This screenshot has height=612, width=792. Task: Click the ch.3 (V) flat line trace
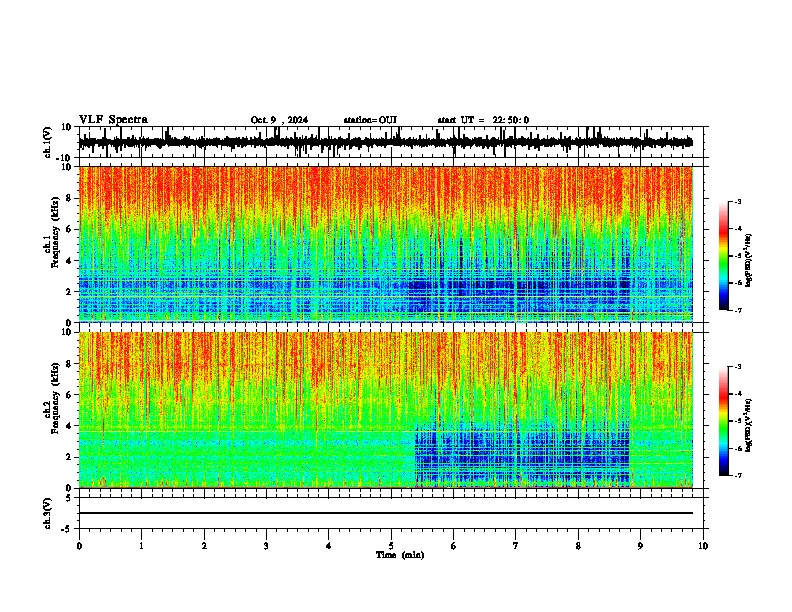pos(386,513)
